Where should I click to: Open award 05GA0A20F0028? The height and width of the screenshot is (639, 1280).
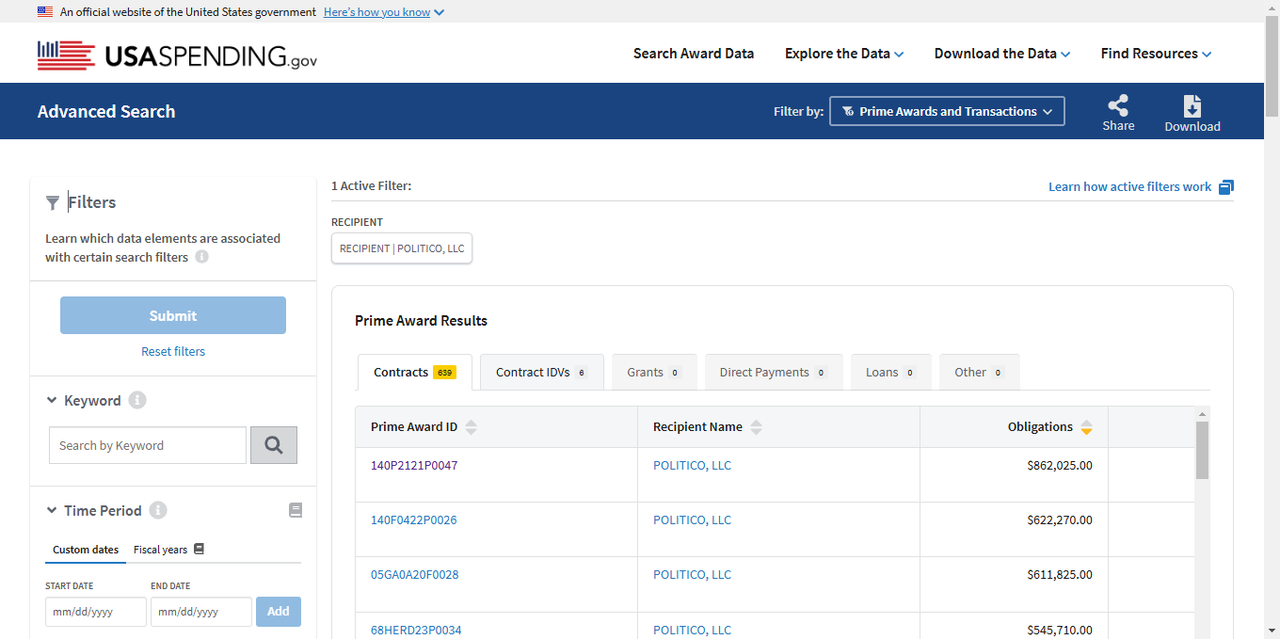415,575
